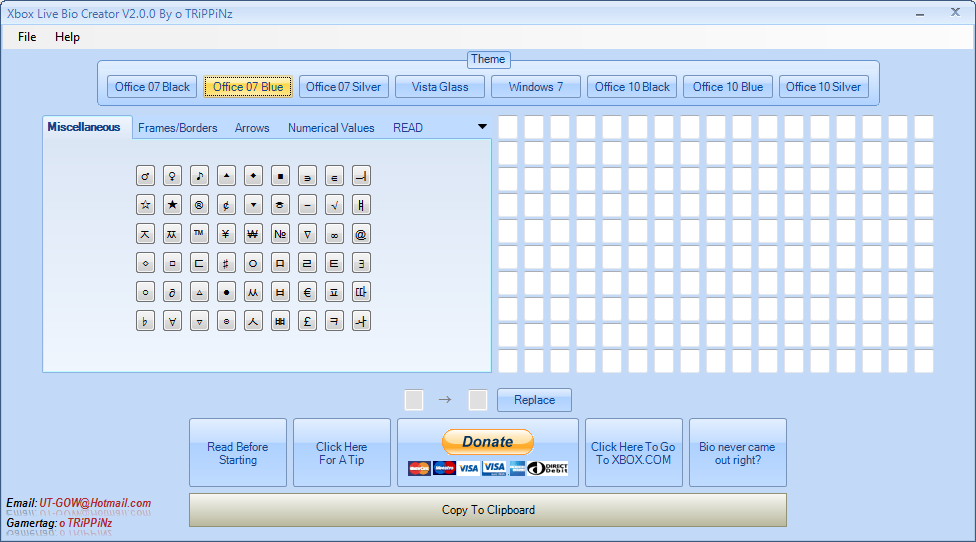
Task: Insert the cent sign ¢
Action: point(226,205)
